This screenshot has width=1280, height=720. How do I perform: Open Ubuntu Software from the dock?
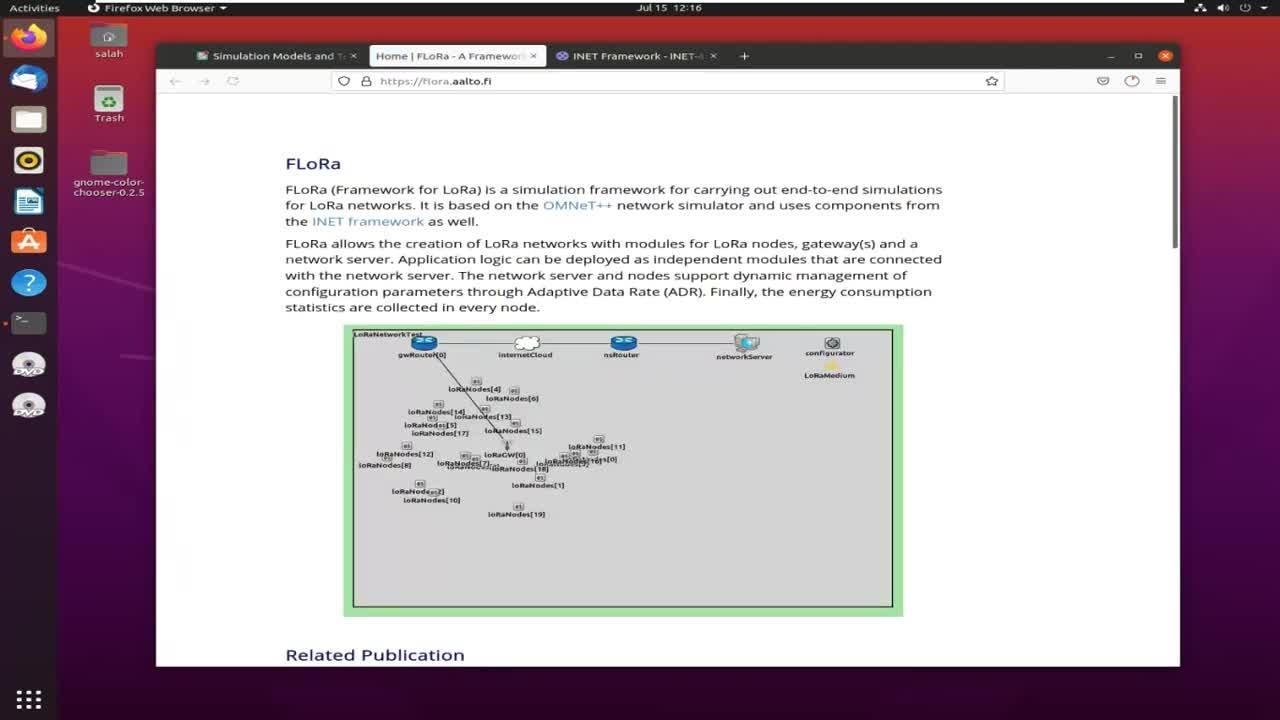[28, 241]
